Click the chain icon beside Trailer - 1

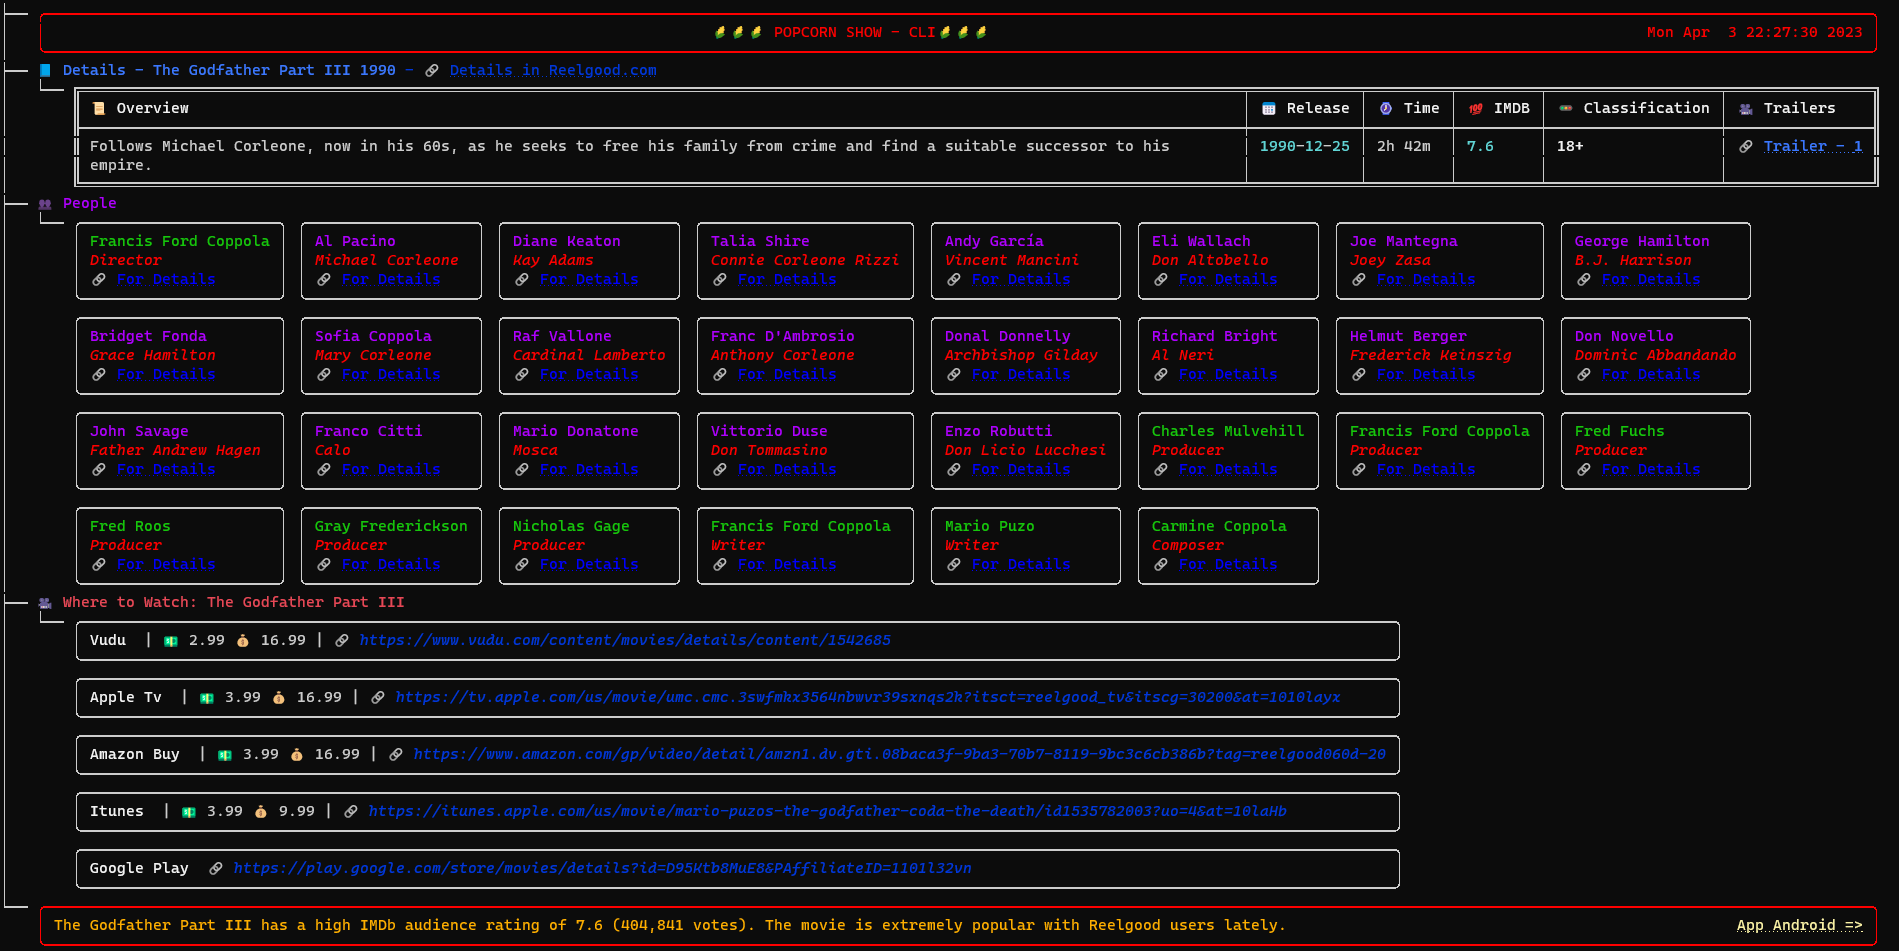click(1746, 147)
